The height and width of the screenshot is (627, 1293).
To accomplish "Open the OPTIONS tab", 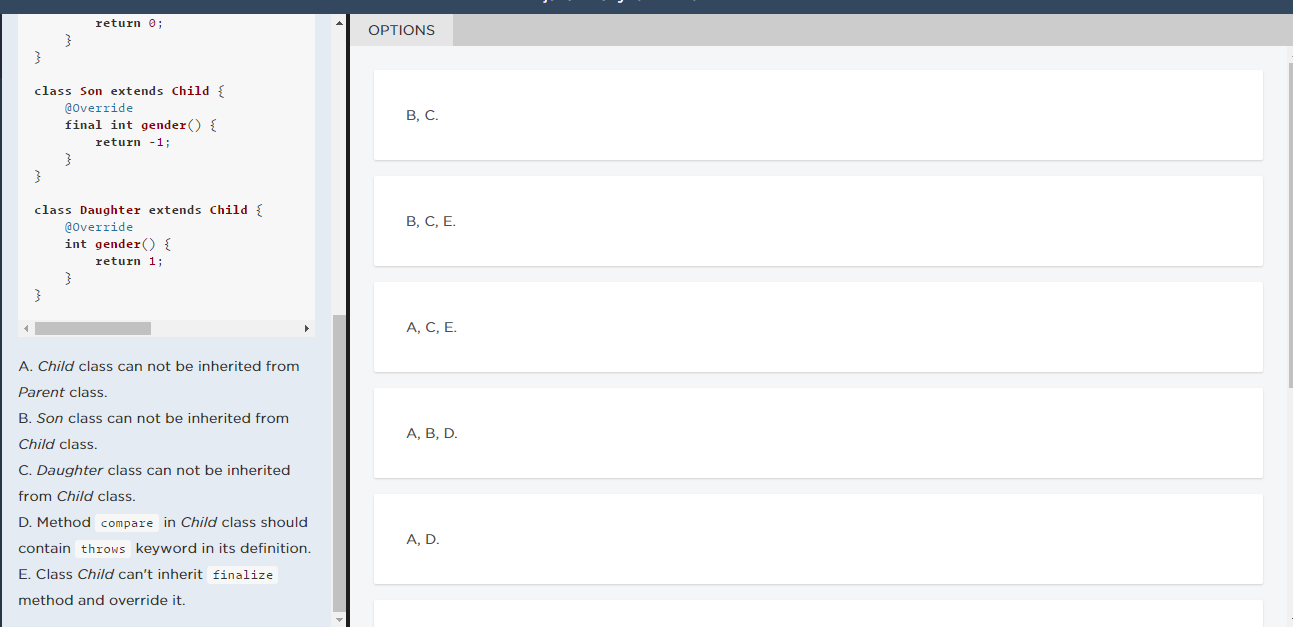I will [401, 30].
